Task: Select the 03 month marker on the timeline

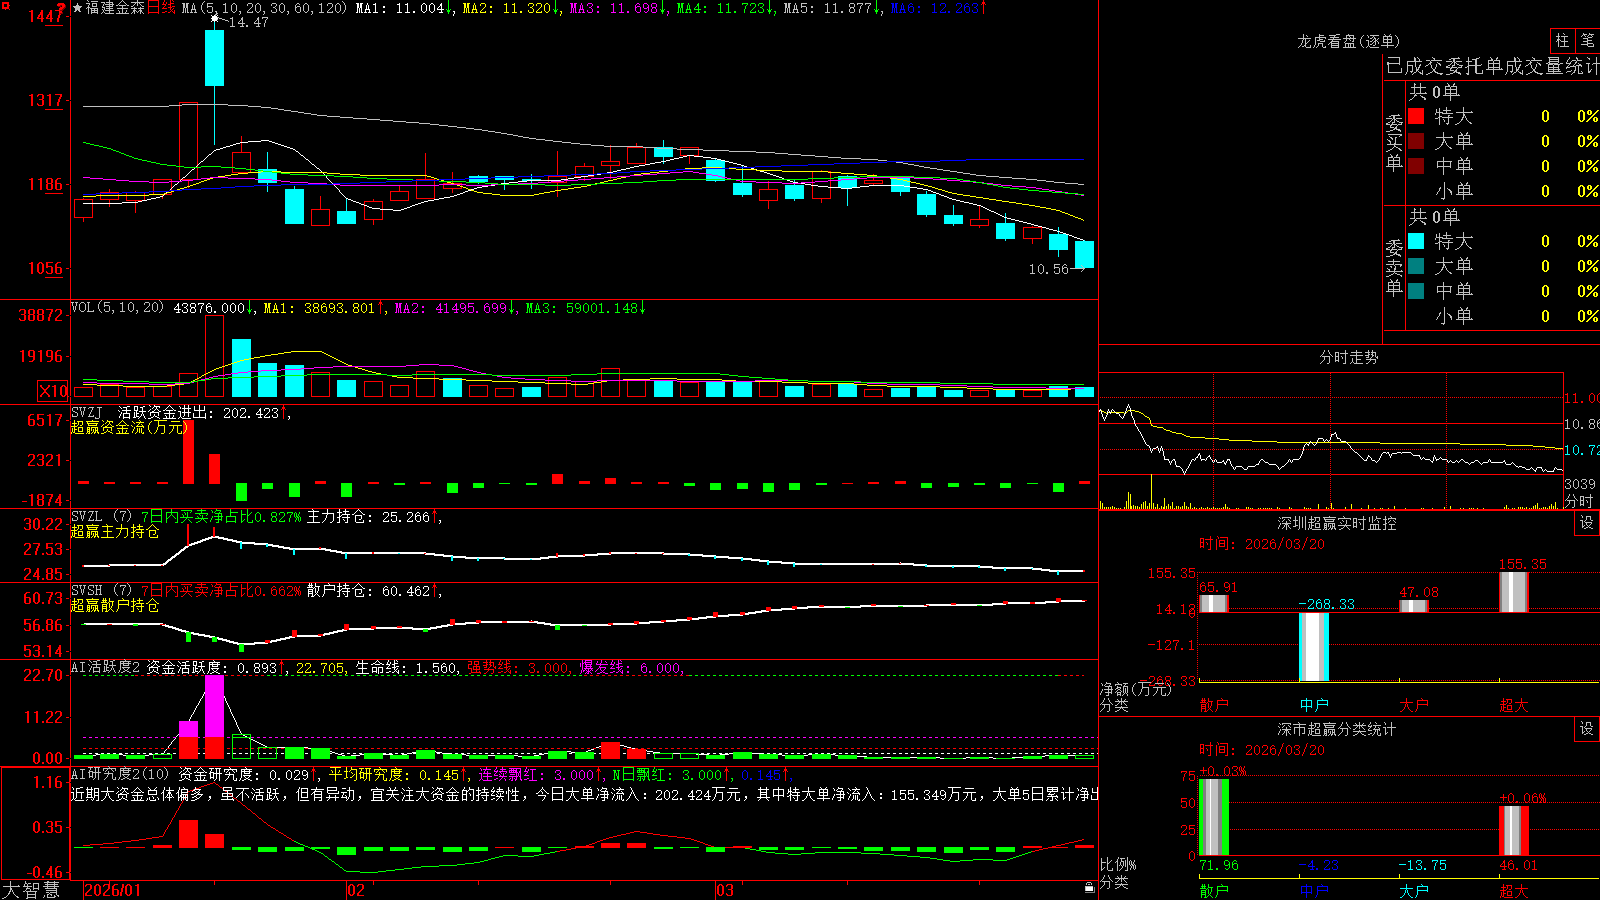Action: [725, 890]
